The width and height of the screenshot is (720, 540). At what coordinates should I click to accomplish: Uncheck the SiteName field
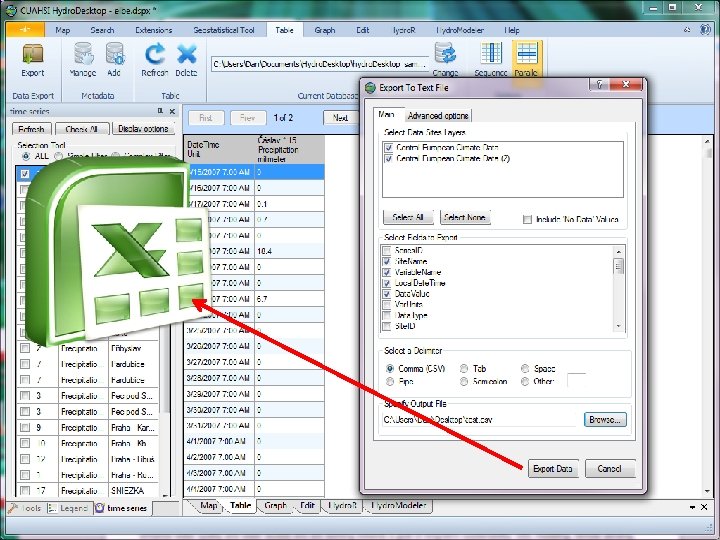tap(387, 261)
